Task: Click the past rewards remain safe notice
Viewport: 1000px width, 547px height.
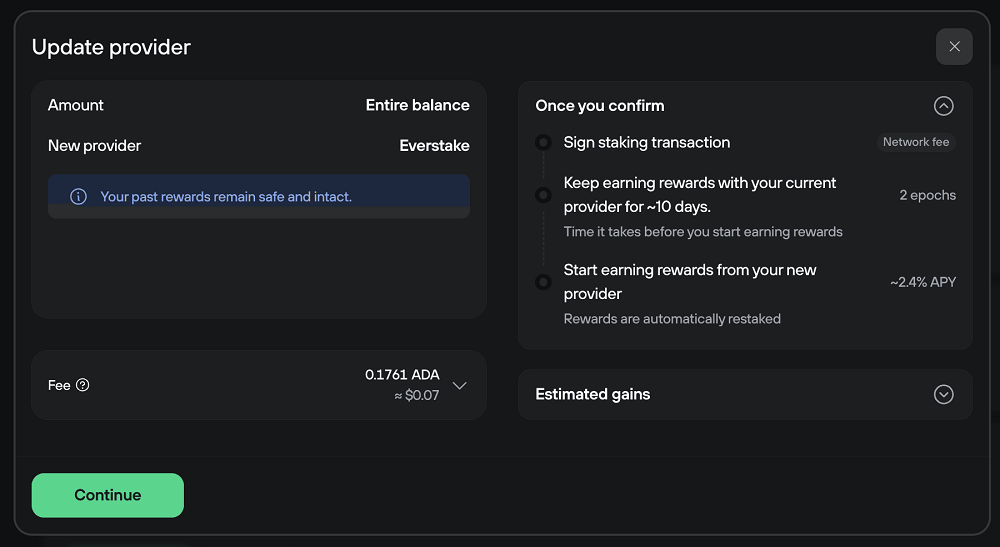Action: (226, 196)
